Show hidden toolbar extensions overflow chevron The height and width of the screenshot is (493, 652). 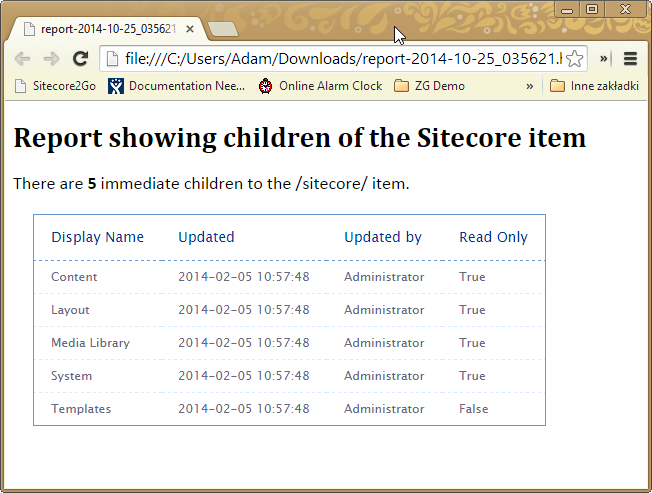click(604, 58)
